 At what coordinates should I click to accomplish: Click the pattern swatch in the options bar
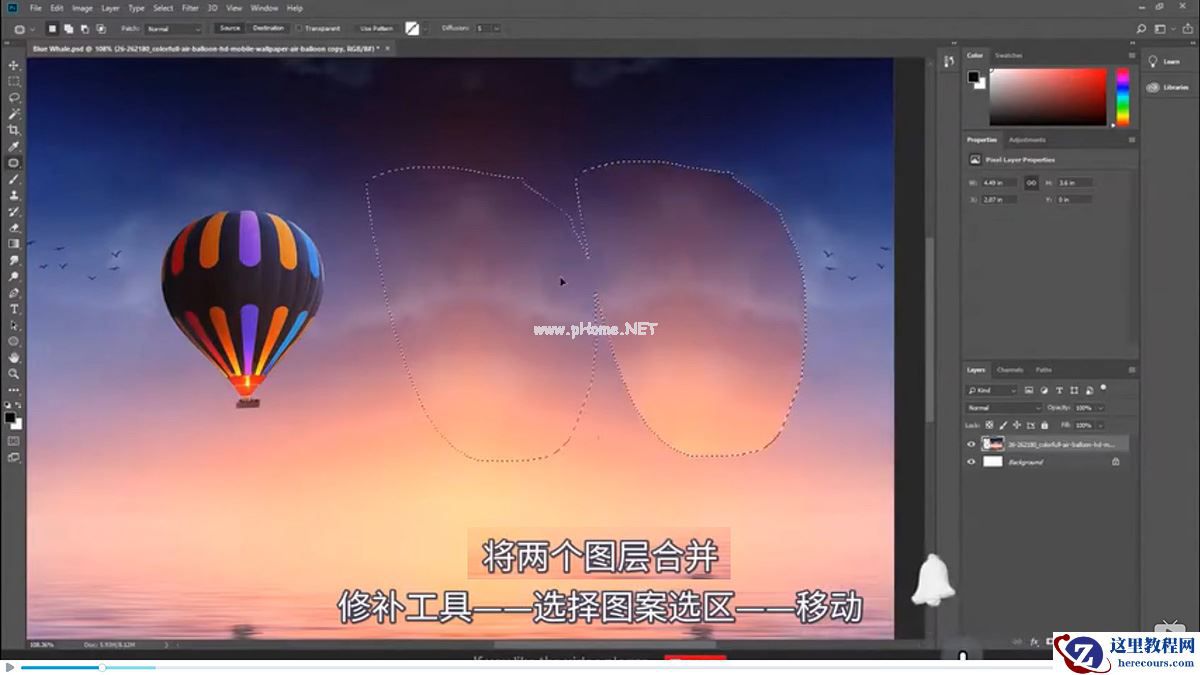click(x=411, y=29)
